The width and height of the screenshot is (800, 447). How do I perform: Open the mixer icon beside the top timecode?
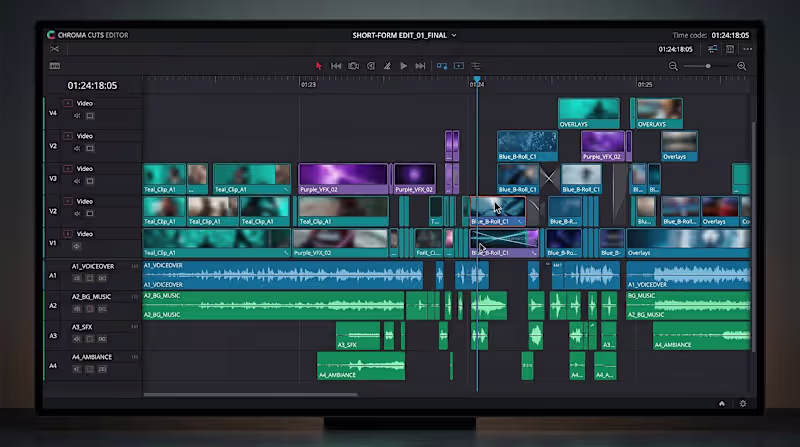712,49
